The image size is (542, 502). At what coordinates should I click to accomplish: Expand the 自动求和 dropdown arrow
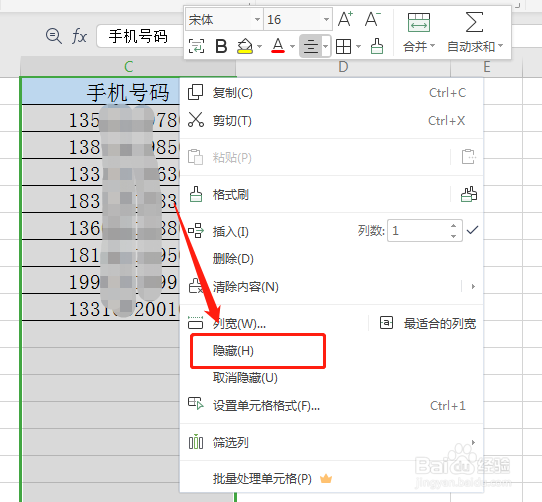coord(501,46)
